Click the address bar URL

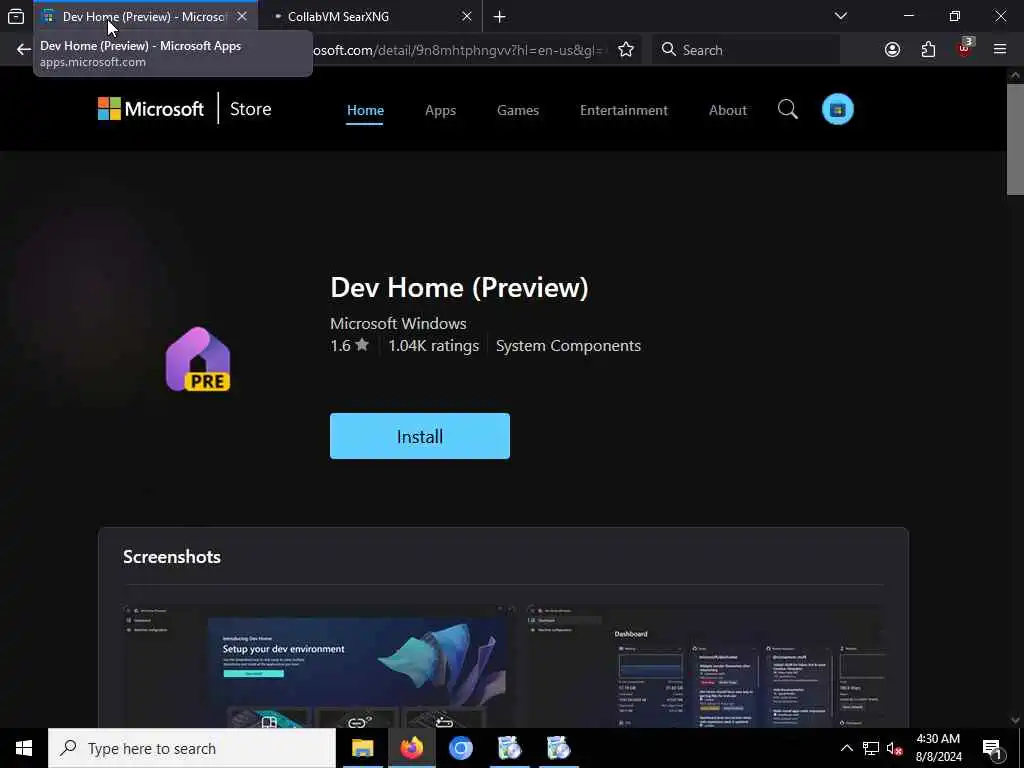tap(457, 50)
